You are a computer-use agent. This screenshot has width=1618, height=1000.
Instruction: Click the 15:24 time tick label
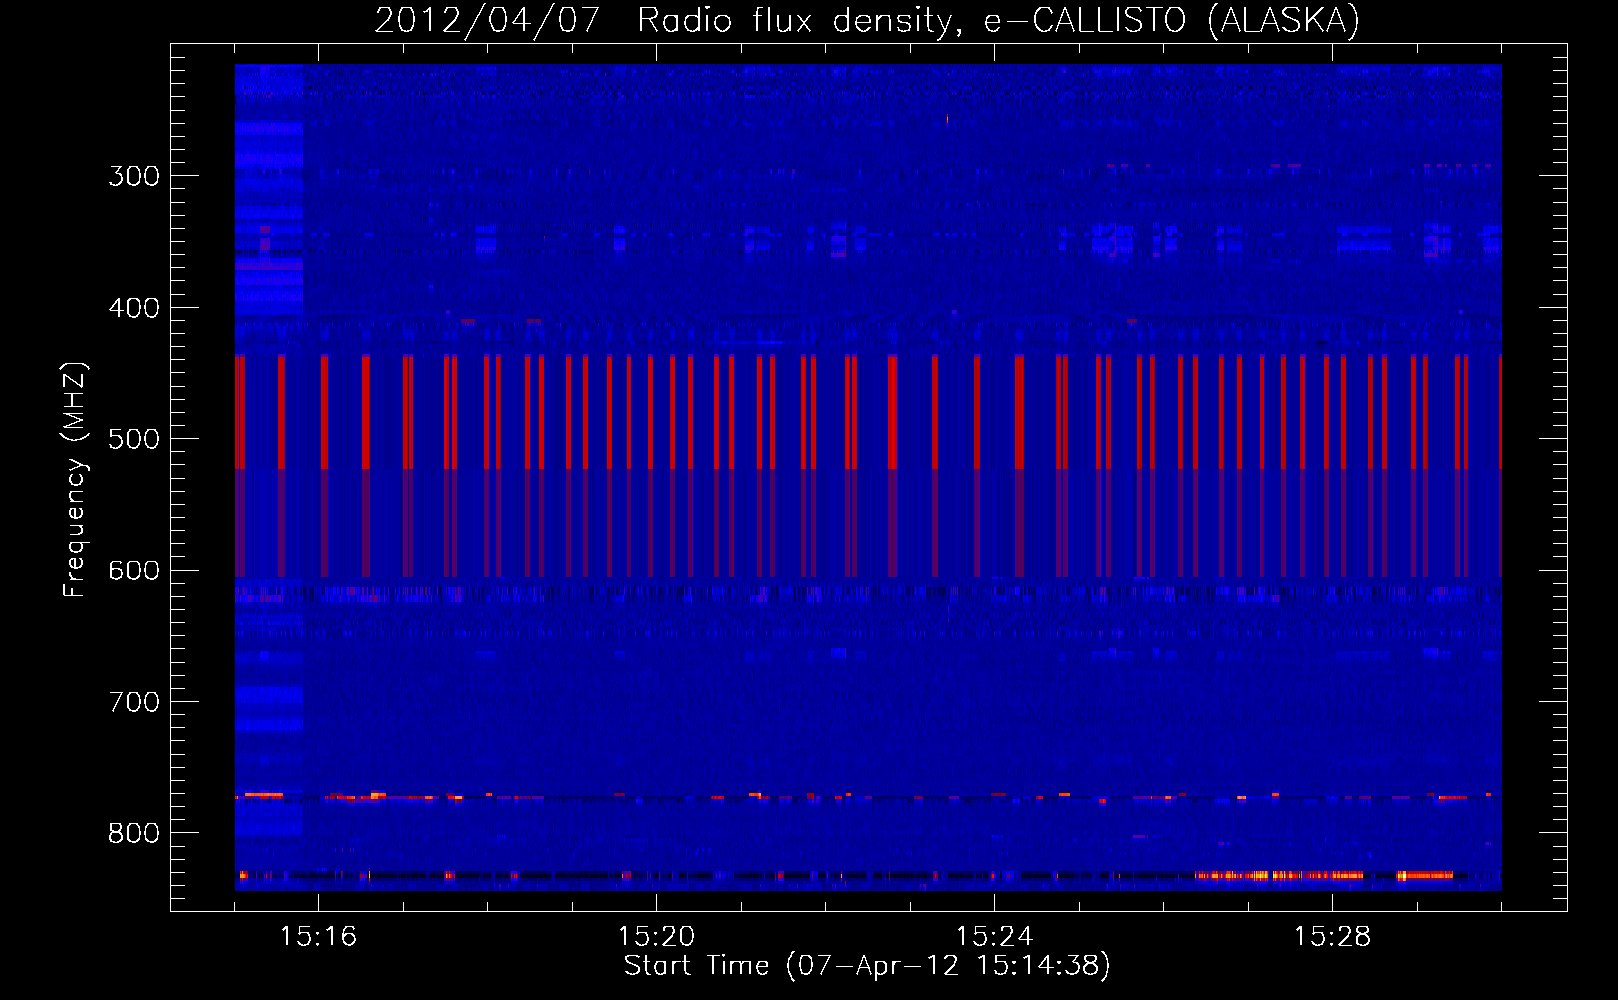(994, 936)
